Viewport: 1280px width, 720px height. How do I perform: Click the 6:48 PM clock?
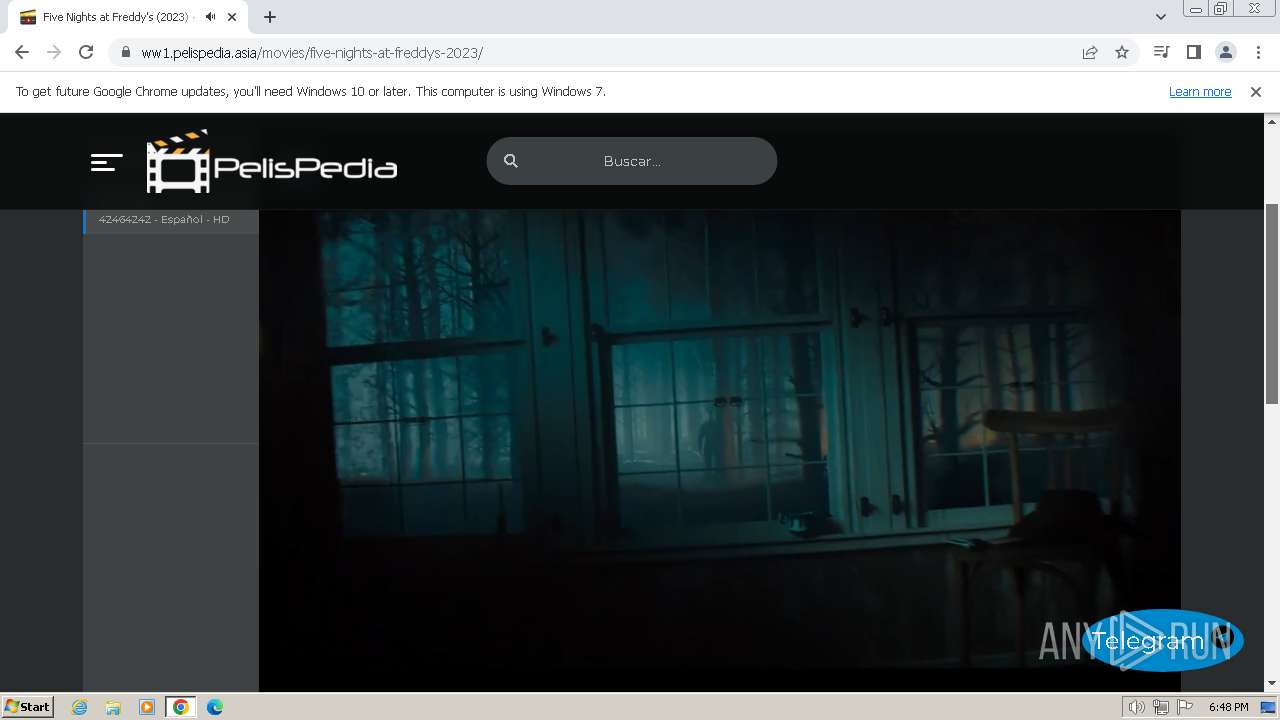(x=1228, y=707)
